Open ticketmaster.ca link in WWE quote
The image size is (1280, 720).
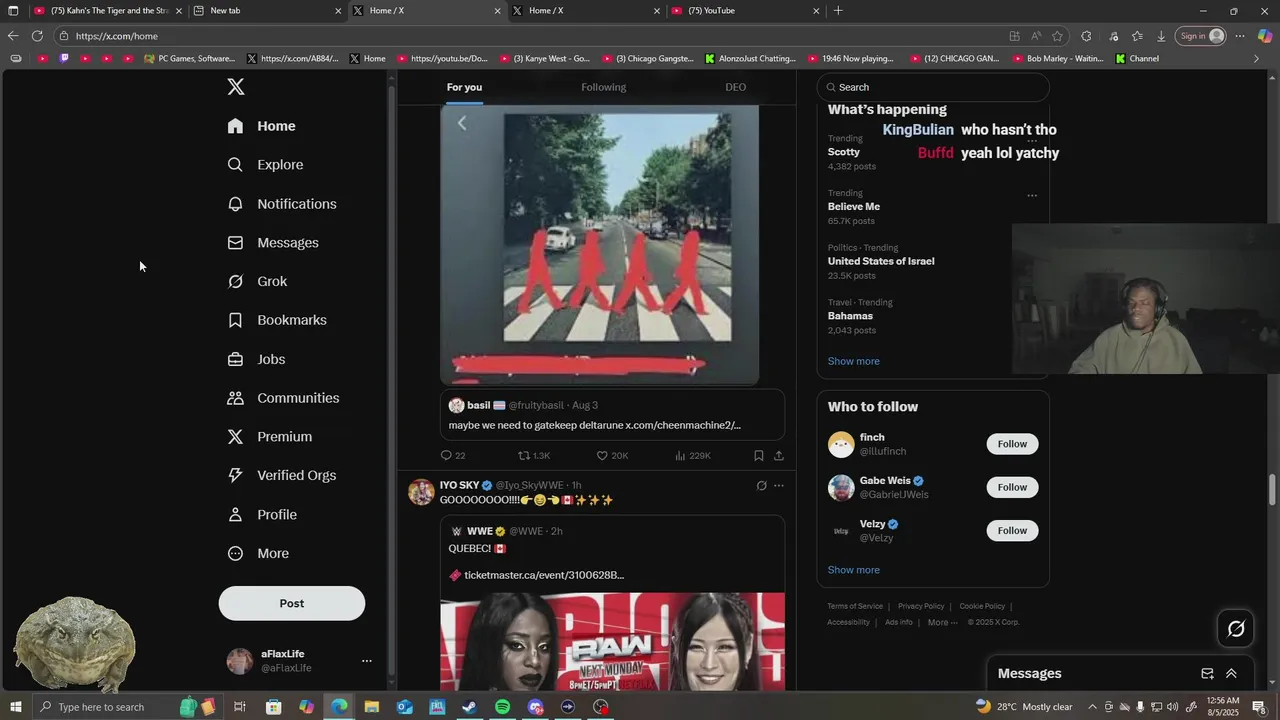[x=544, y=575]
